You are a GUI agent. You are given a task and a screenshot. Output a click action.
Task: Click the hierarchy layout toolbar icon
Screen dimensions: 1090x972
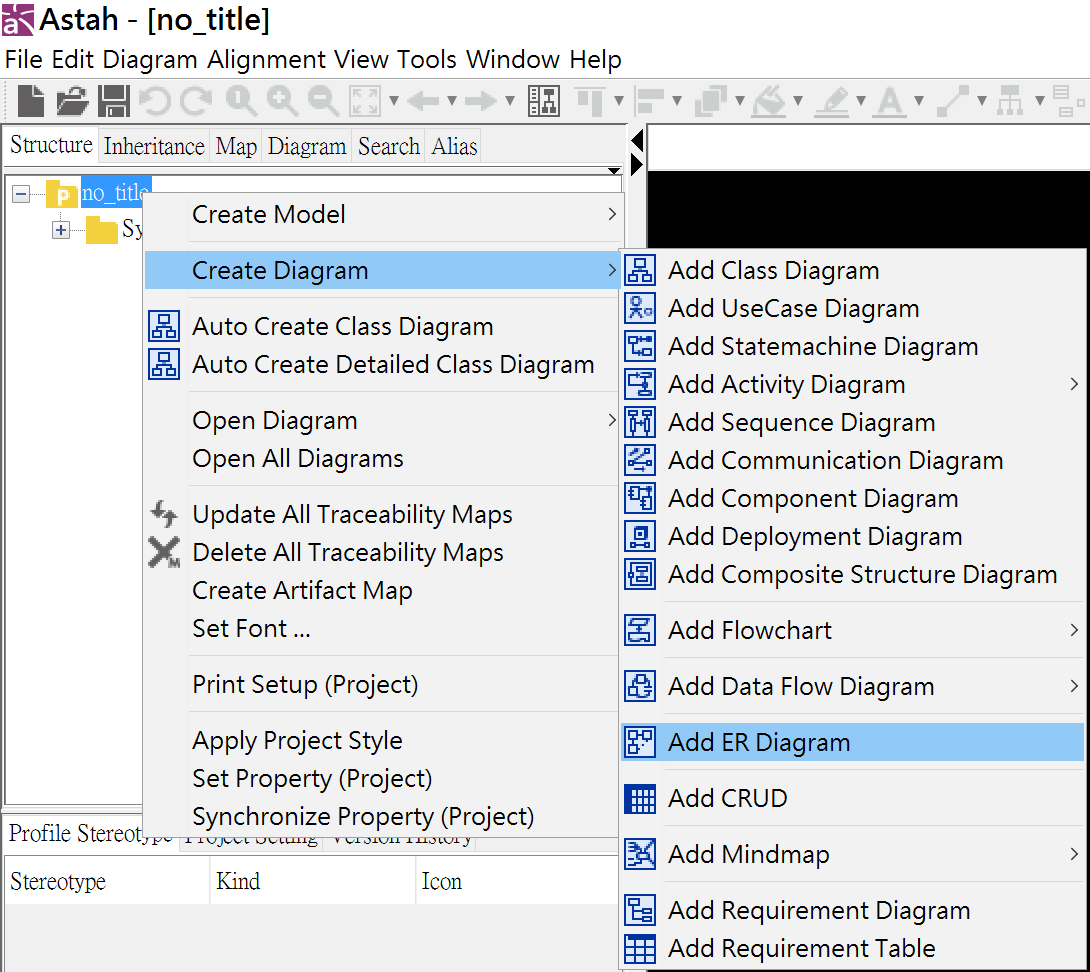(x=1010, y=101)
